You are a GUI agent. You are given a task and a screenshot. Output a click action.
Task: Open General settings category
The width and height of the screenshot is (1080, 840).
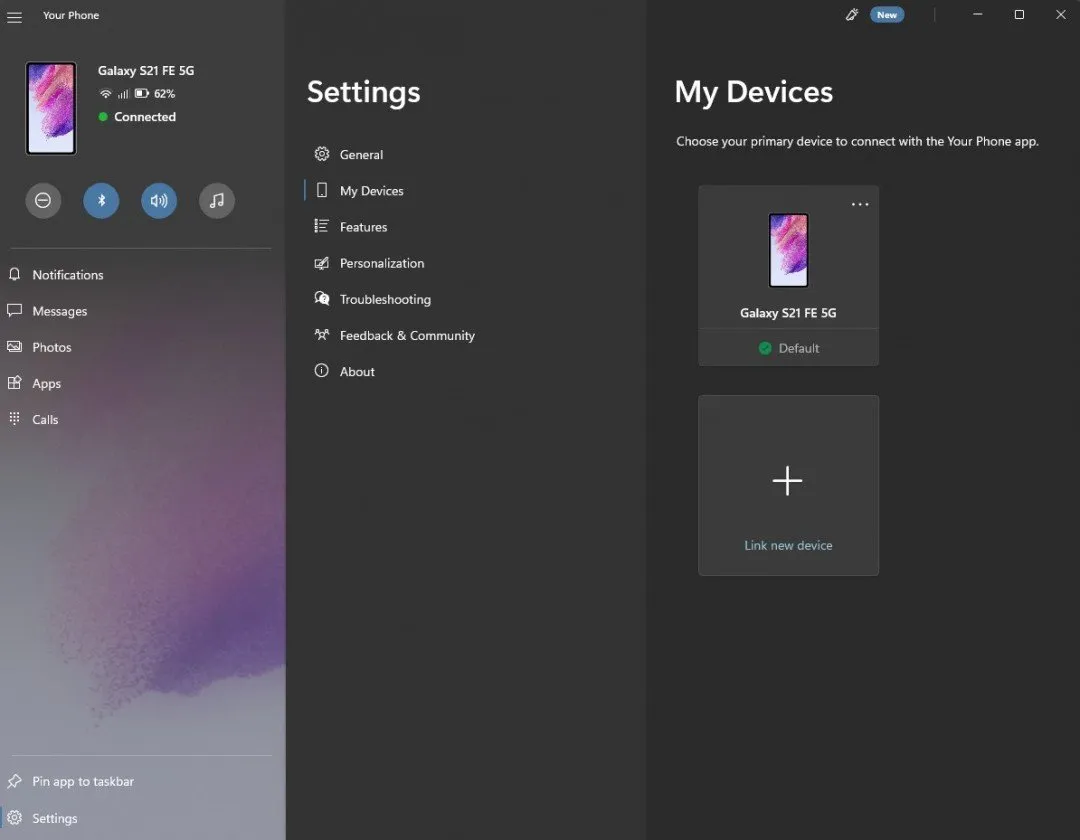(x=361, y=155)
